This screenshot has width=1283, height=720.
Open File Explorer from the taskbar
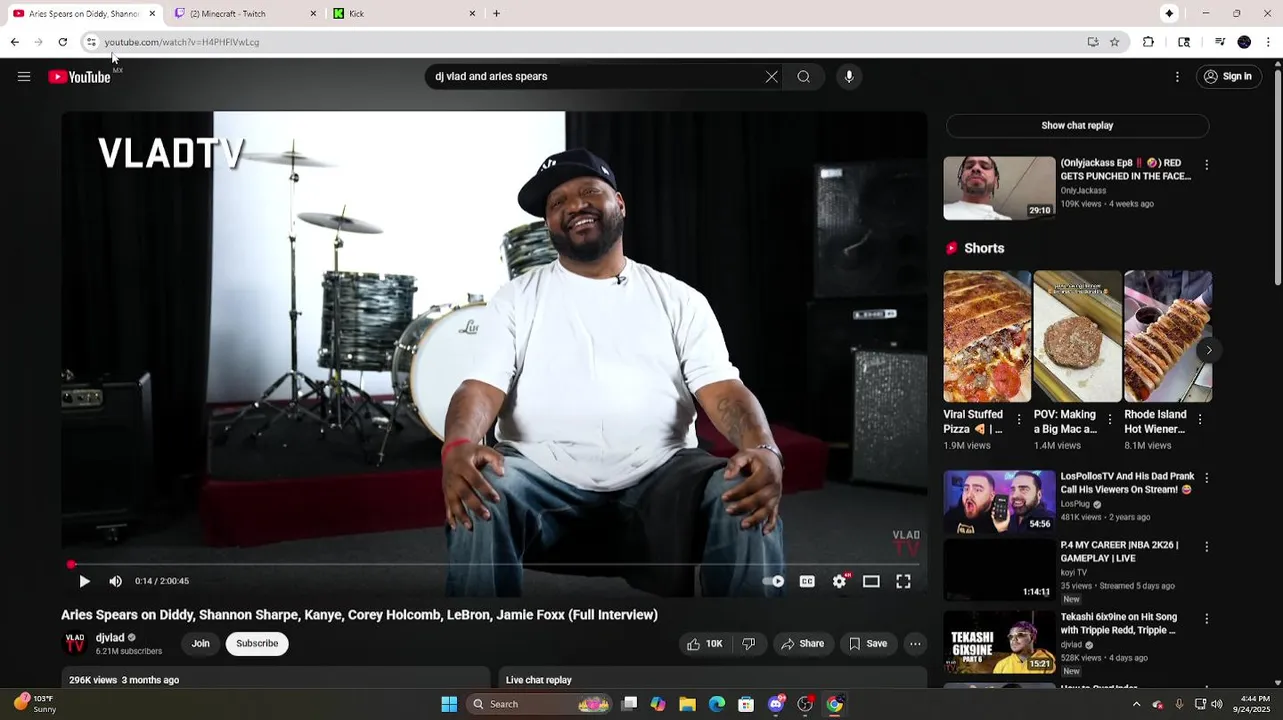click(687, 704)
